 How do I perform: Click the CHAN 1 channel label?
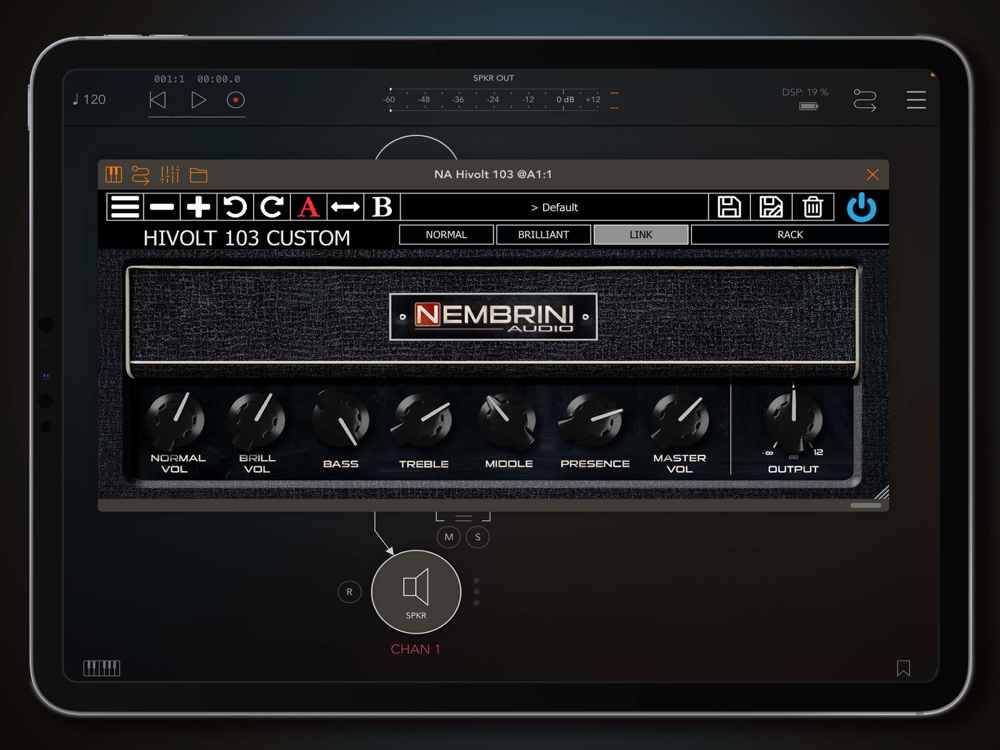[x=415, y=649]
